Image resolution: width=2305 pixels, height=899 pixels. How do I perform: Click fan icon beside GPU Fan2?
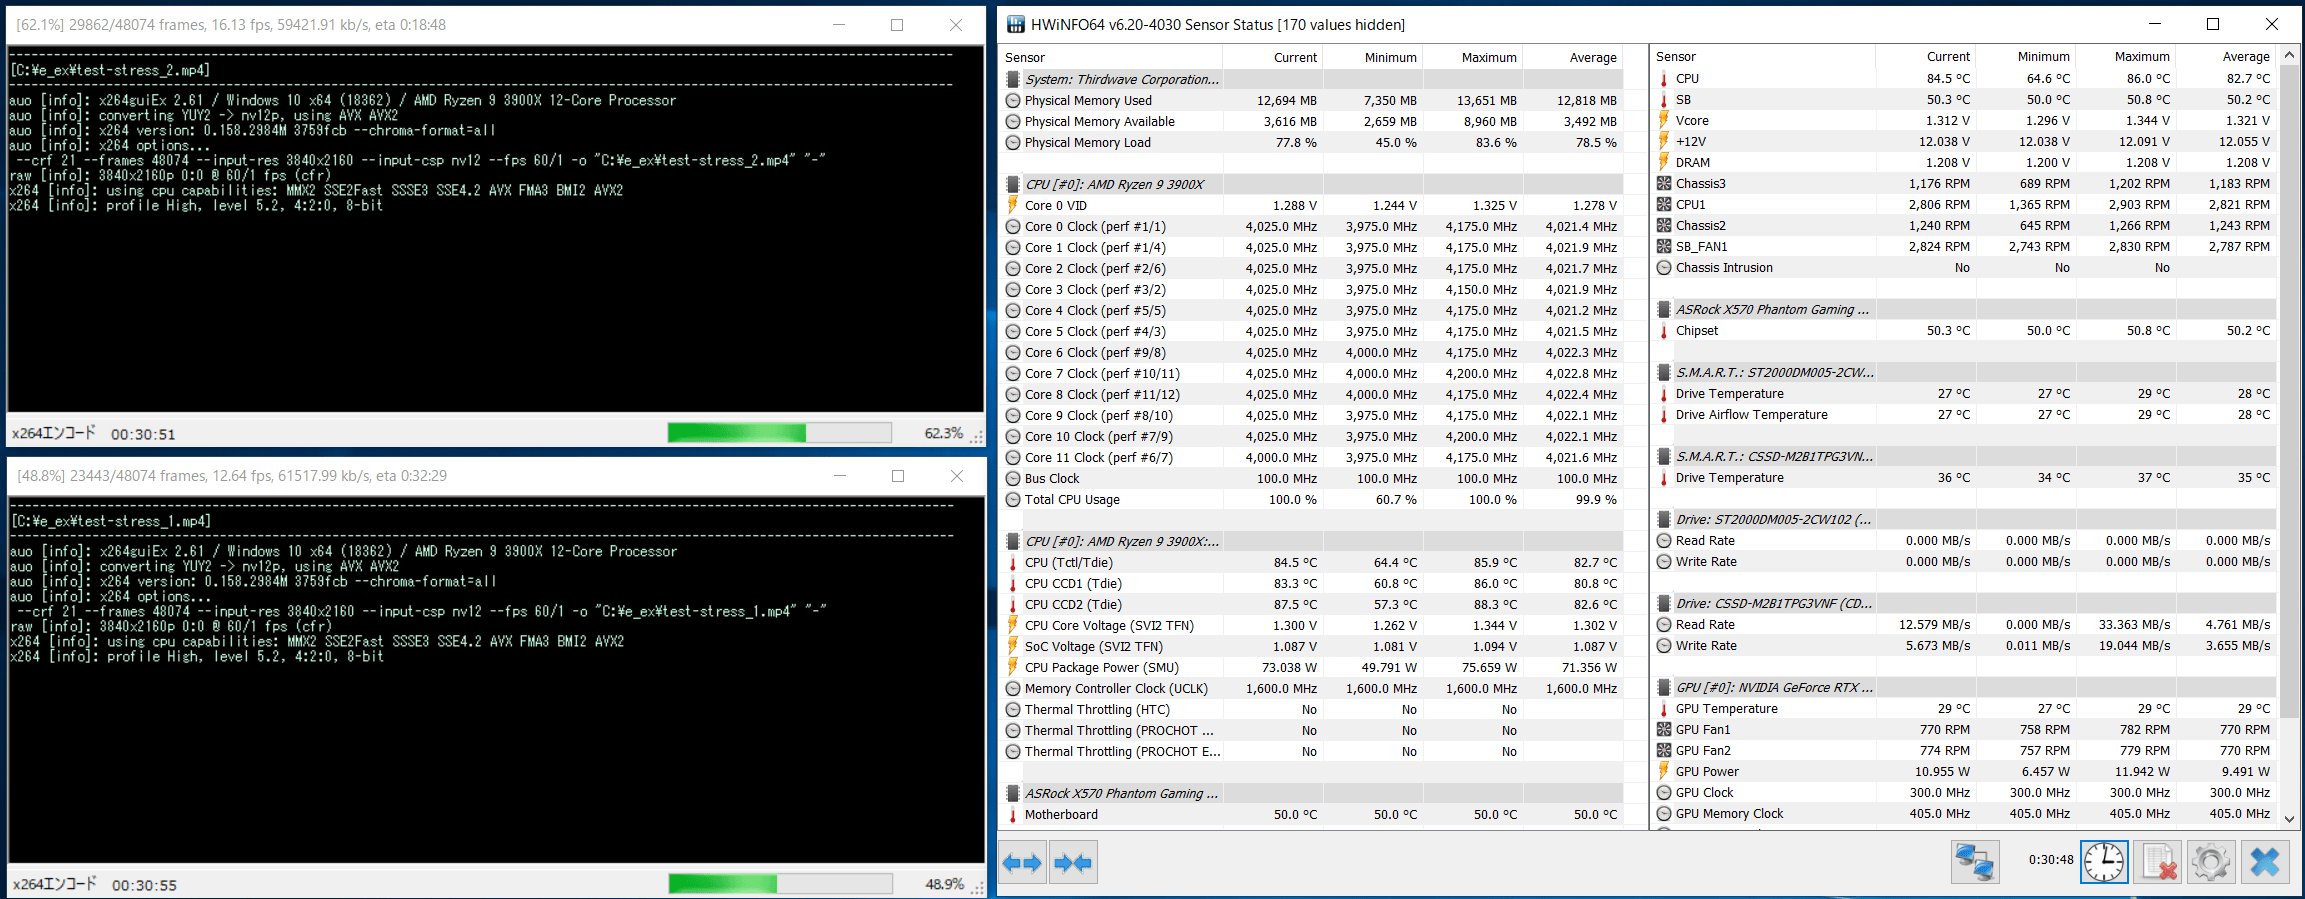coord(1664,750)
